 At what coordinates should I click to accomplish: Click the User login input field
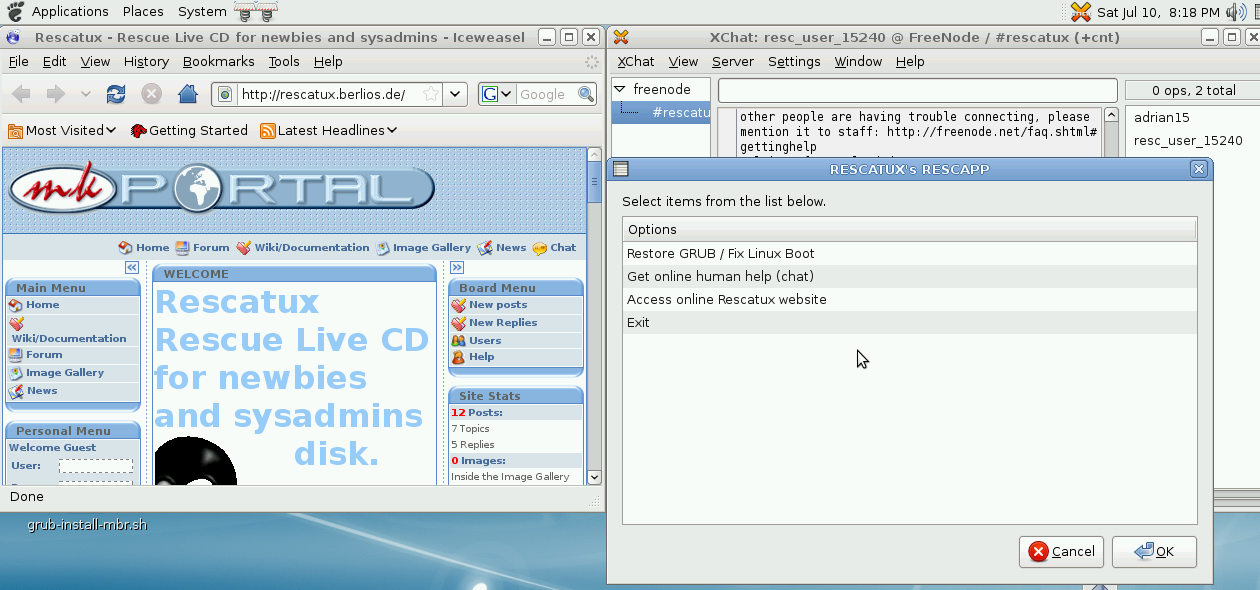[96, 466]
